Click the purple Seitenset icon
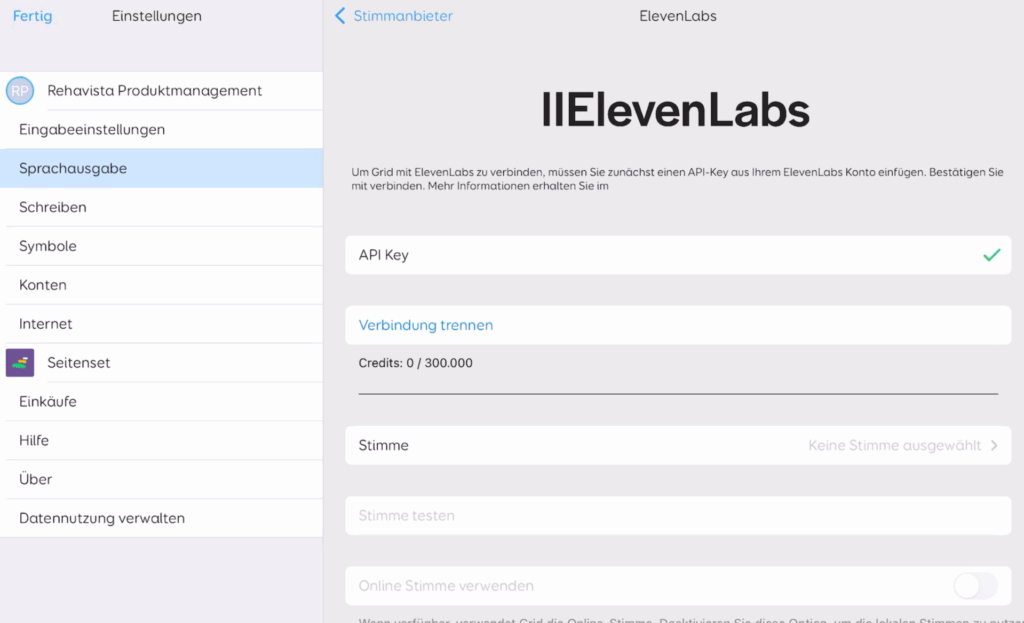 20,362
